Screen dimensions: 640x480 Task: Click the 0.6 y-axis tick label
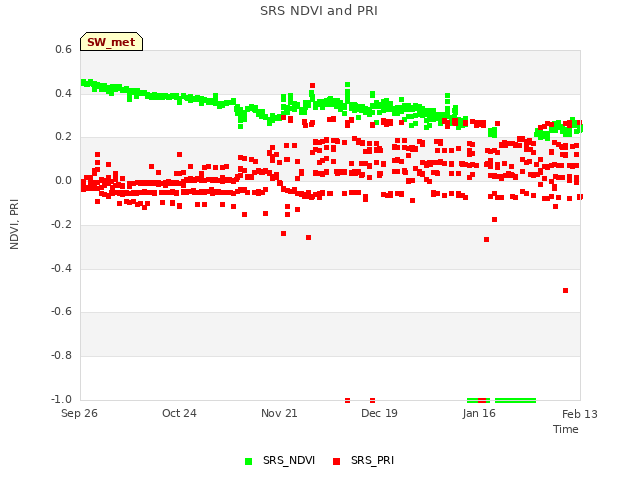pyautogui.click(x=63, y=49)
